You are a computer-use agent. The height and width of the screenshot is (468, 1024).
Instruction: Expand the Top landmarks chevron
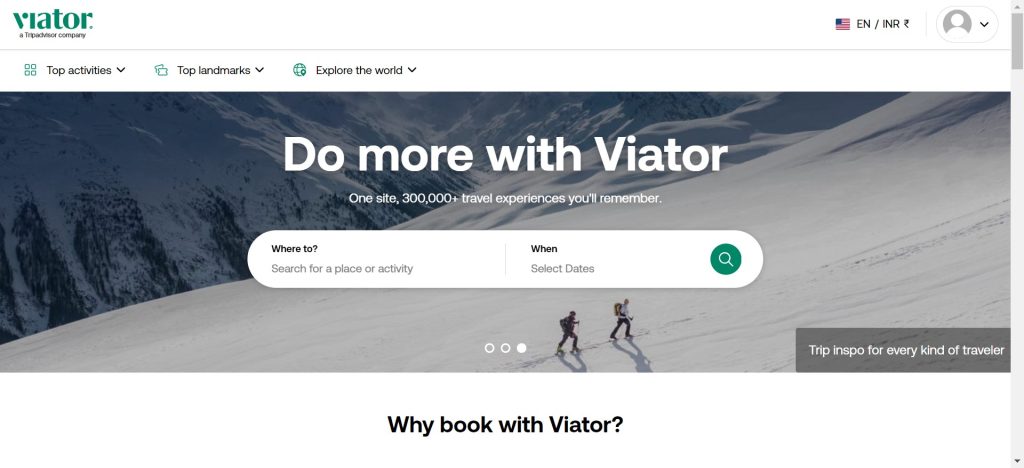tap(259, 70)
